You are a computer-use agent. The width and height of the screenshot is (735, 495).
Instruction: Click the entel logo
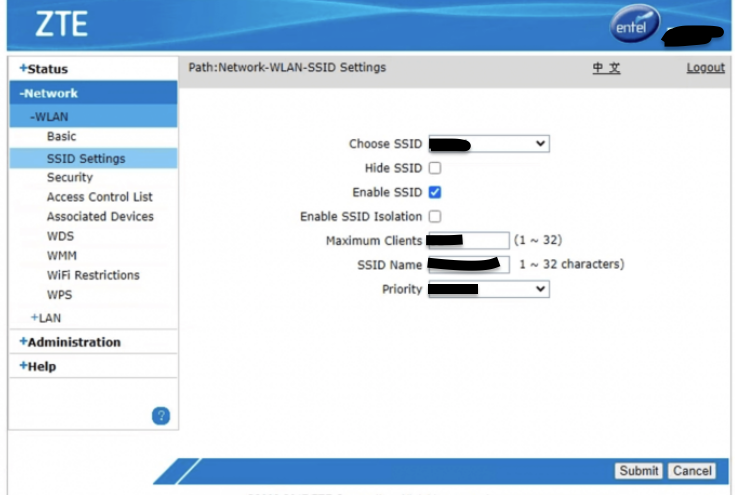coord(635,24)
